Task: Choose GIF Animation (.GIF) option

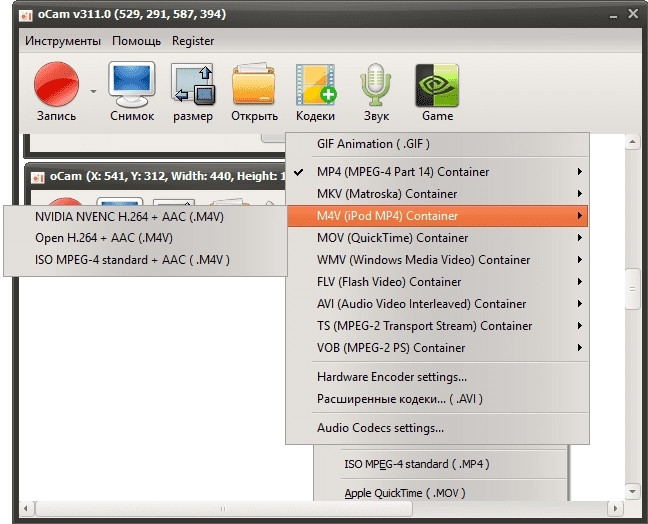Action: [x=437, y=144]
